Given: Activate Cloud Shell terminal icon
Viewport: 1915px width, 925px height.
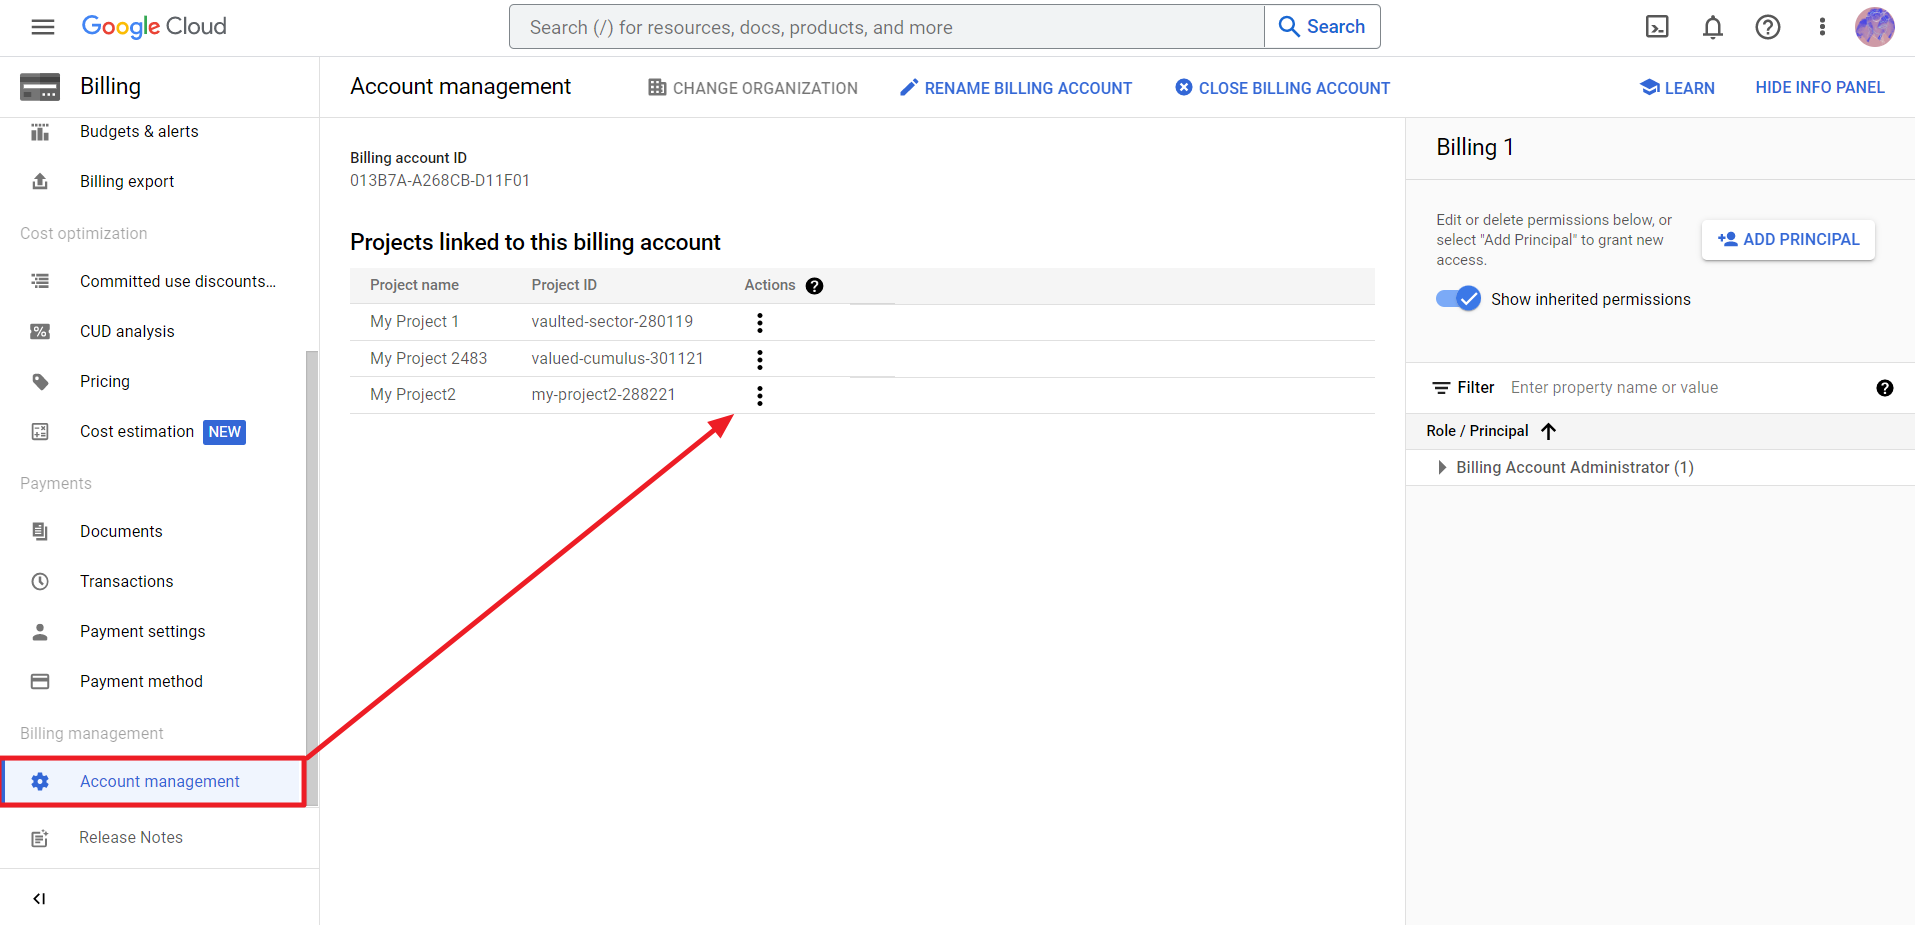Looking at the screenshot, I should [x=1657, y=27].
